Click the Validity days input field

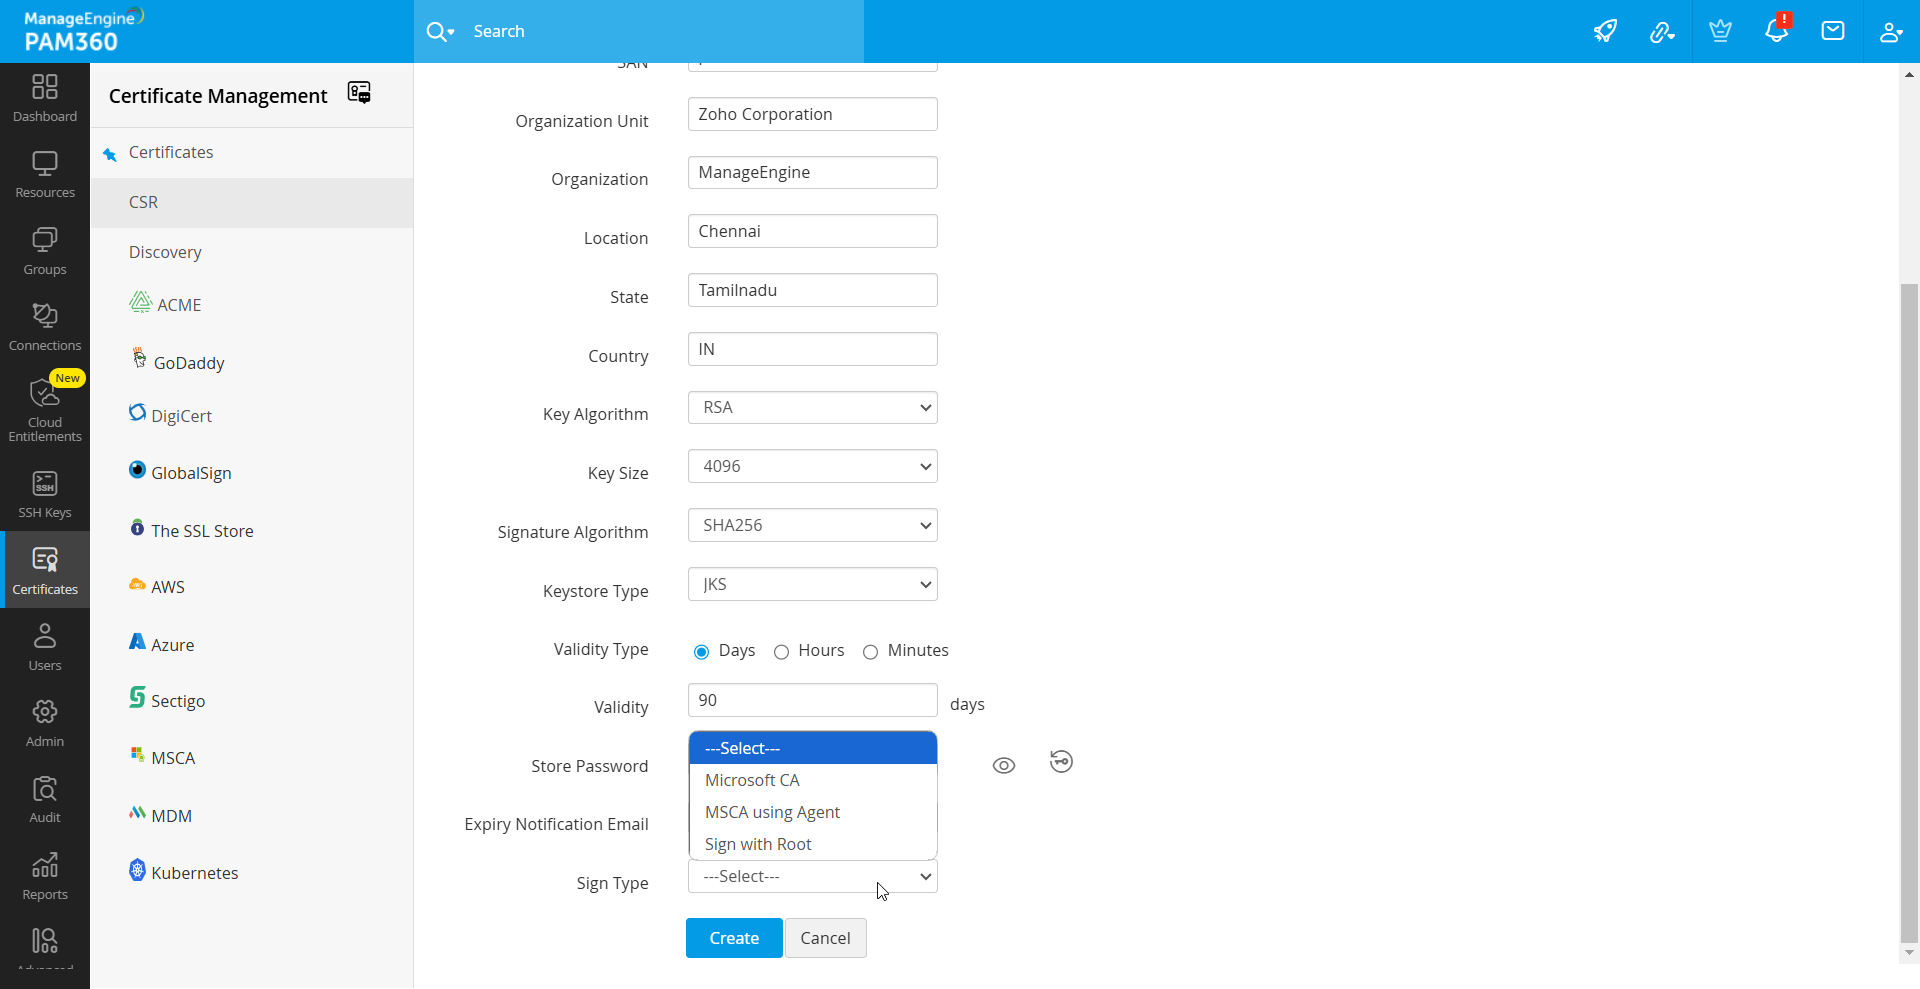pos(813,700)
